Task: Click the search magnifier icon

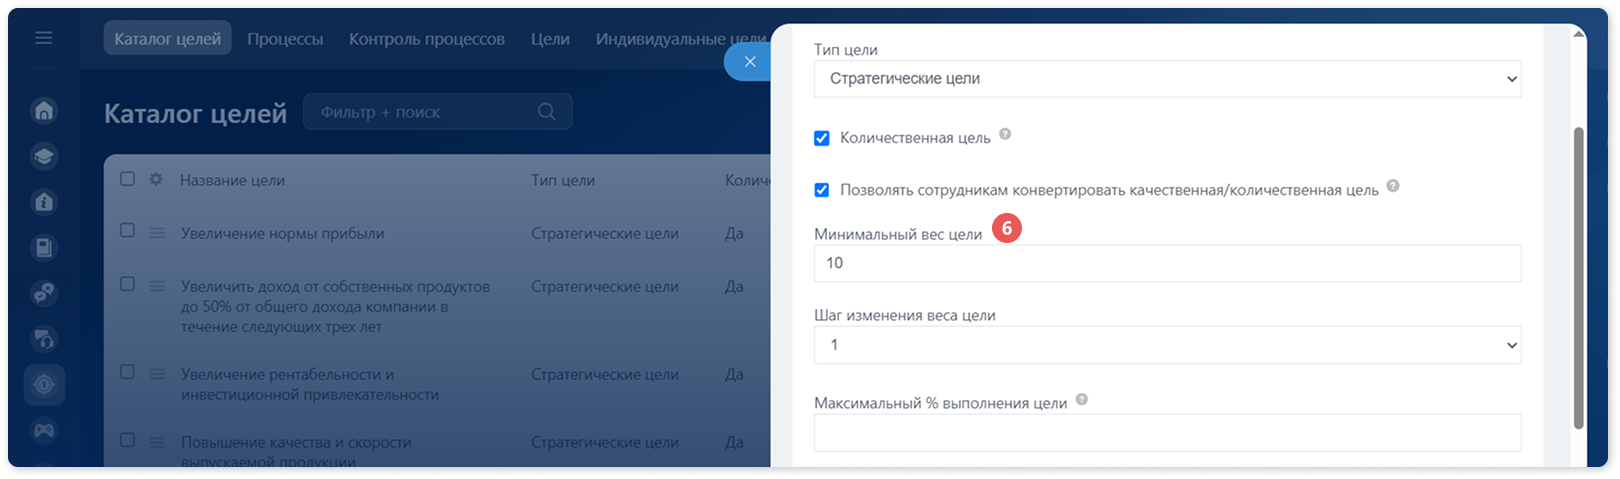Action: pyautogui.click(x=547, y=111)
